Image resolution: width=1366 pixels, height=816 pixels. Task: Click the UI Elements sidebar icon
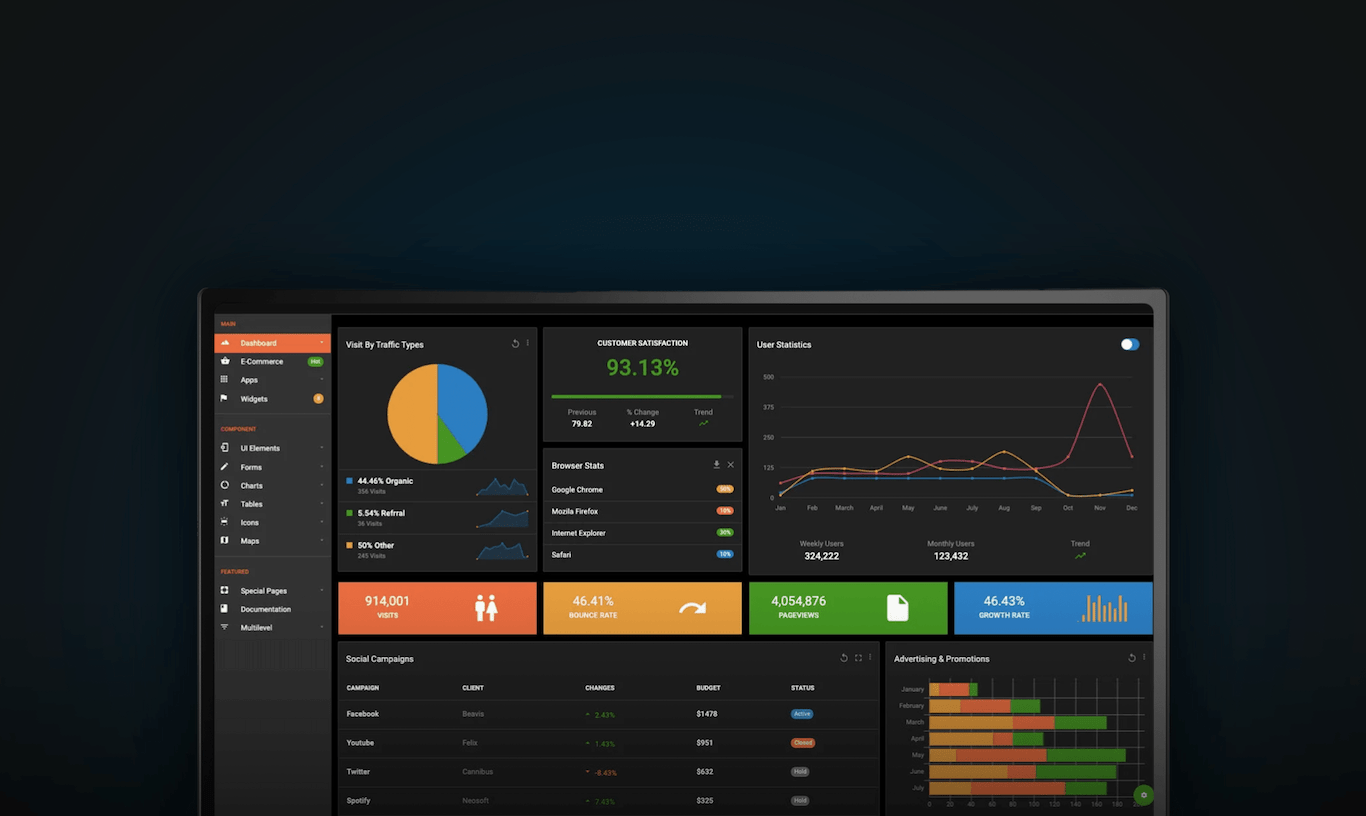224,448
